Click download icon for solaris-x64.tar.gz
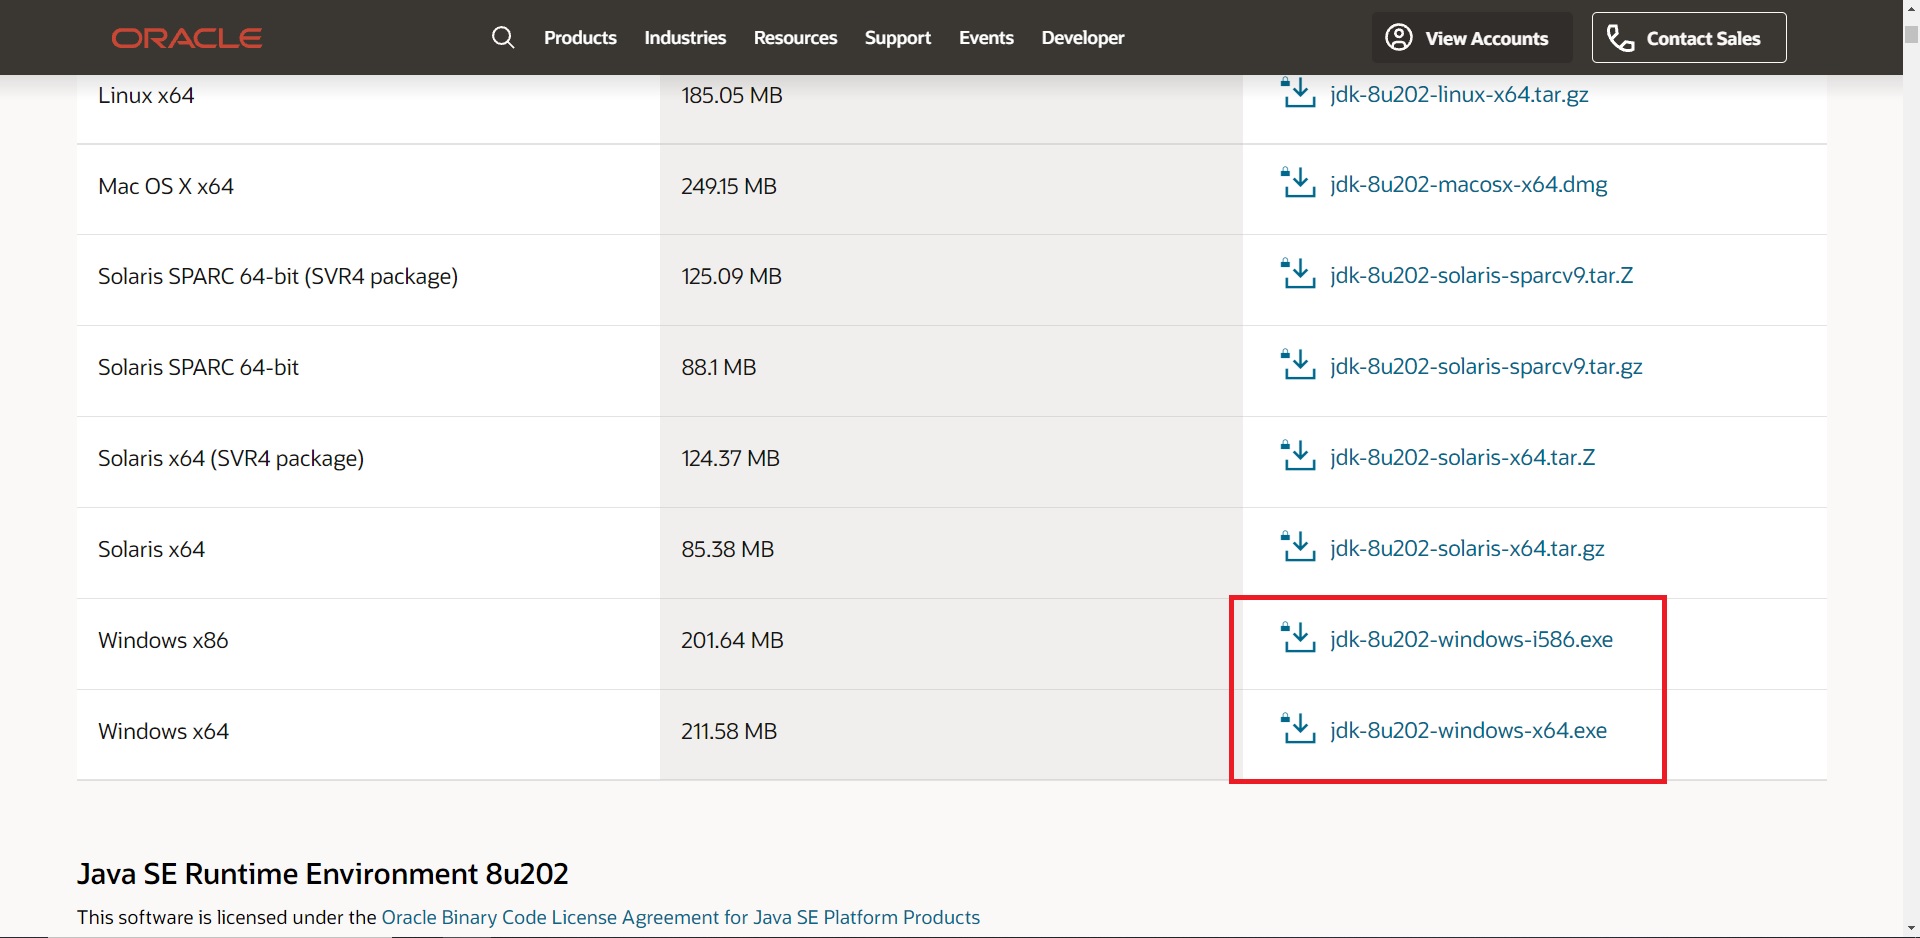1920x938 pixels. coord(1298,547)
